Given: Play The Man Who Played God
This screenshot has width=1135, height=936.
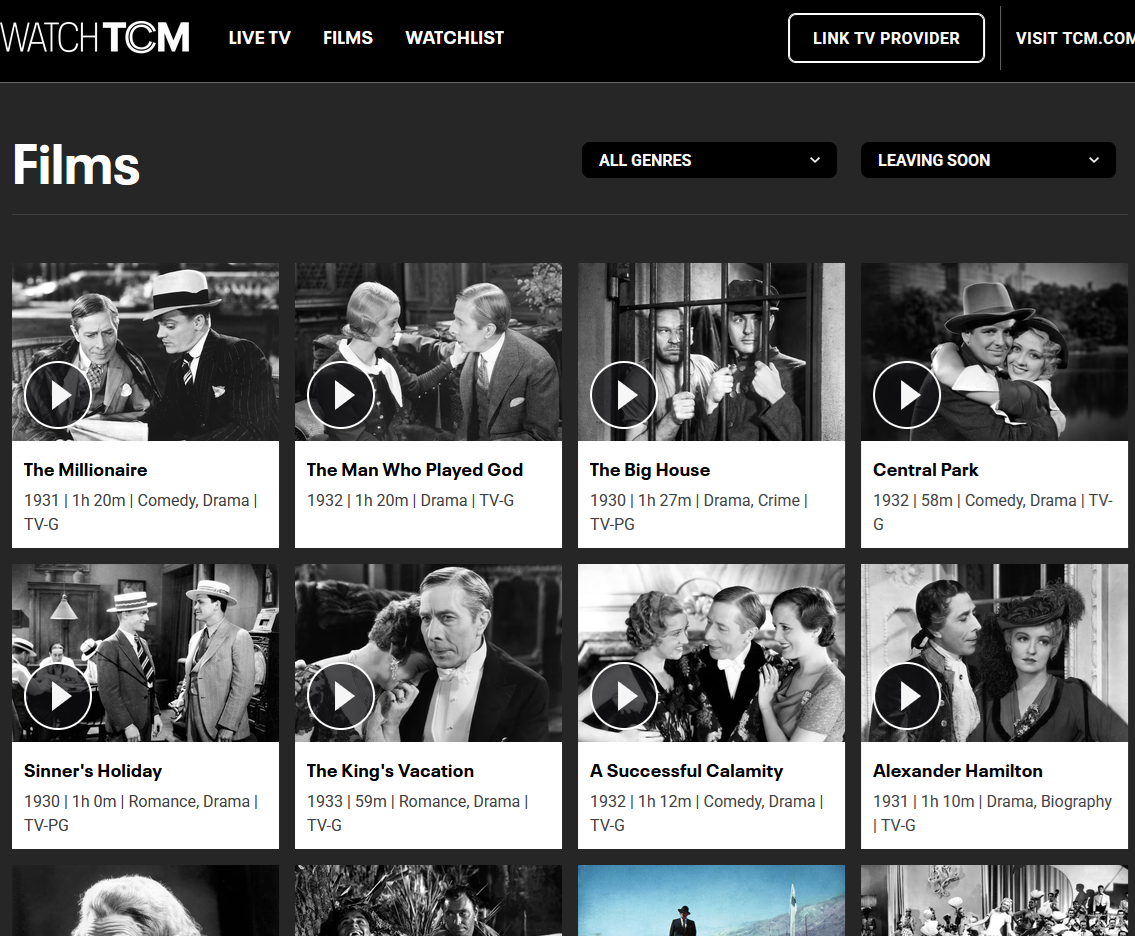Looking at the screenshot, I should point(341,395).
